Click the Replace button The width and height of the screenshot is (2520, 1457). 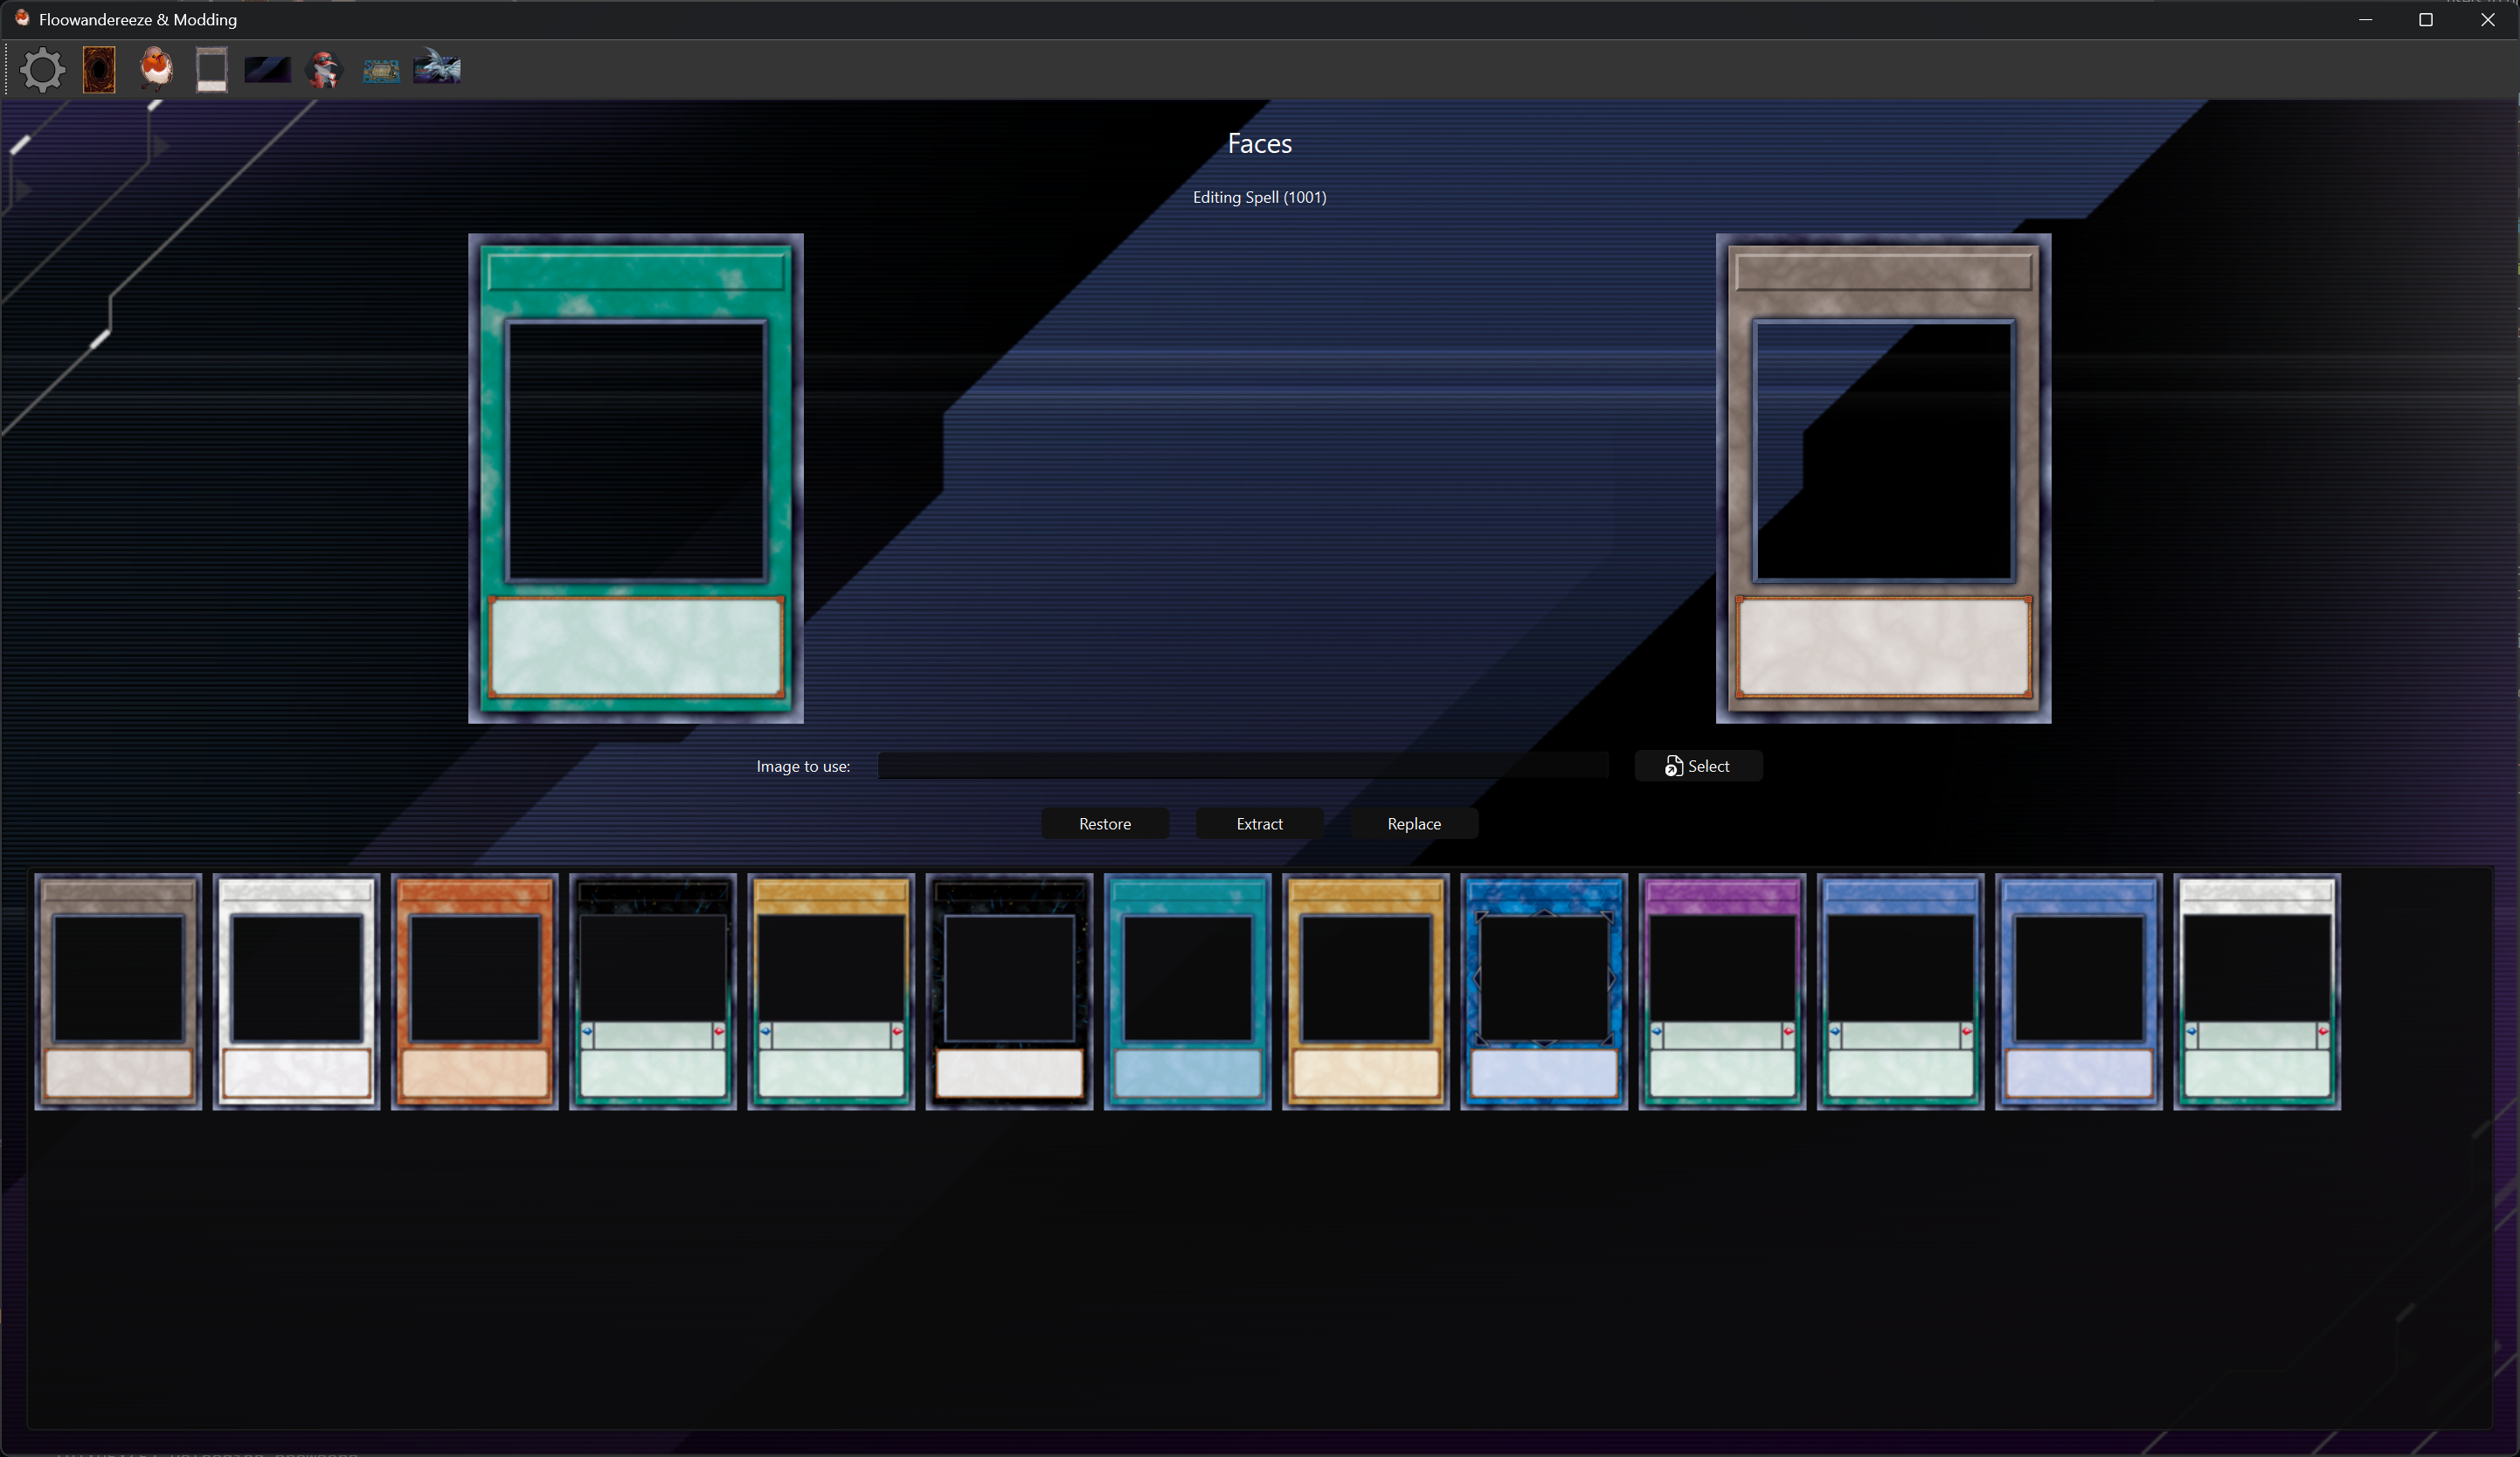pos(1414,824)
